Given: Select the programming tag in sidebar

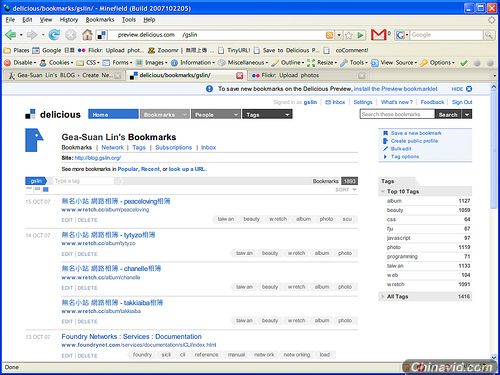Looking at the screenshot, I should click(x=402, y=257).
